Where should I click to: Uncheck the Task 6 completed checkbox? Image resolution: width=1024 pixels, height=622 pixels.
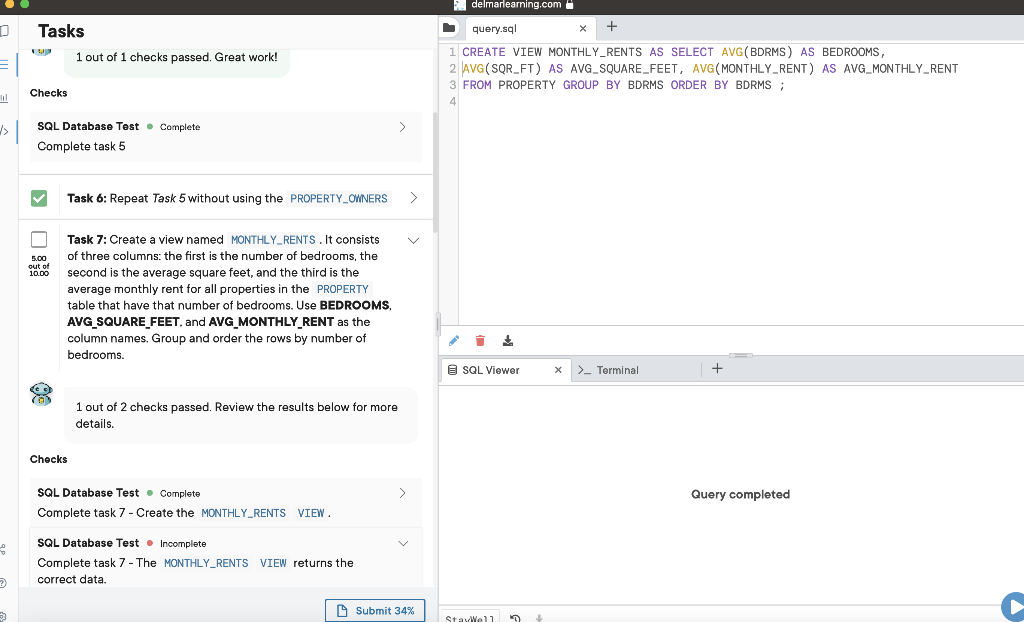click(x=39, y=198)
